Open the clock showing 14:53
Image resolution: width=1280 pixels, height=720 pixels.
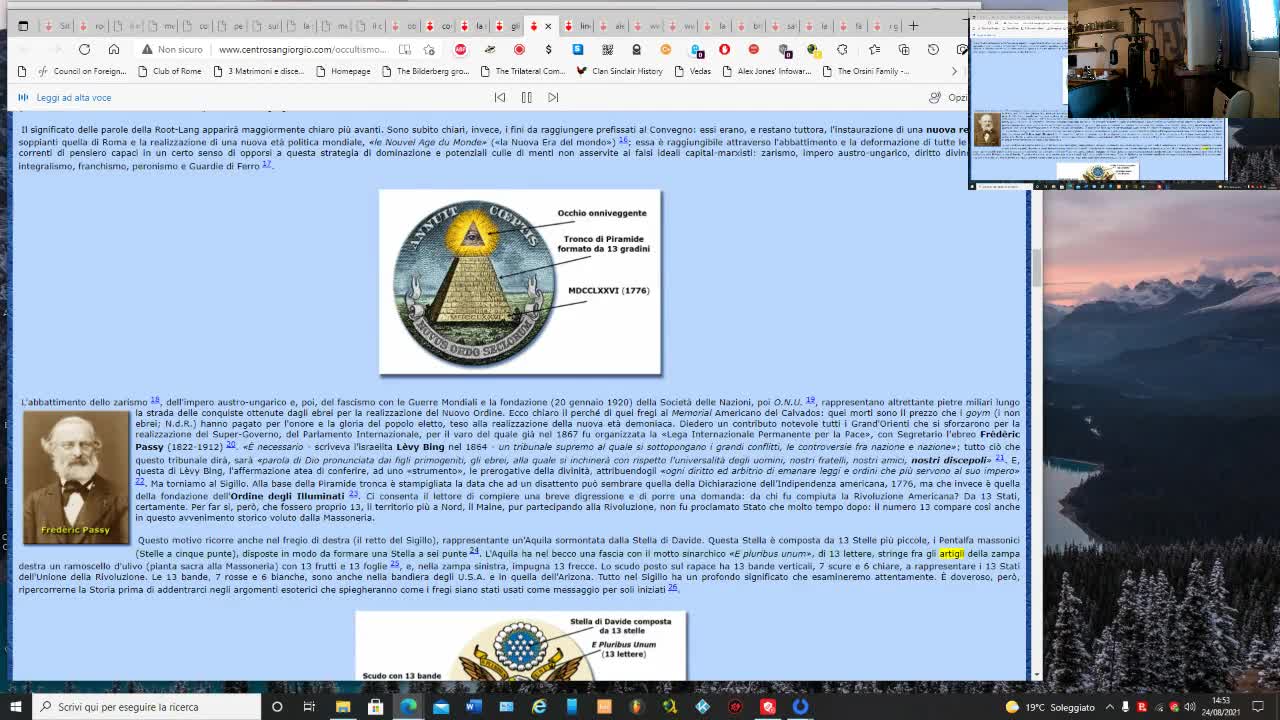point(1221,707)
